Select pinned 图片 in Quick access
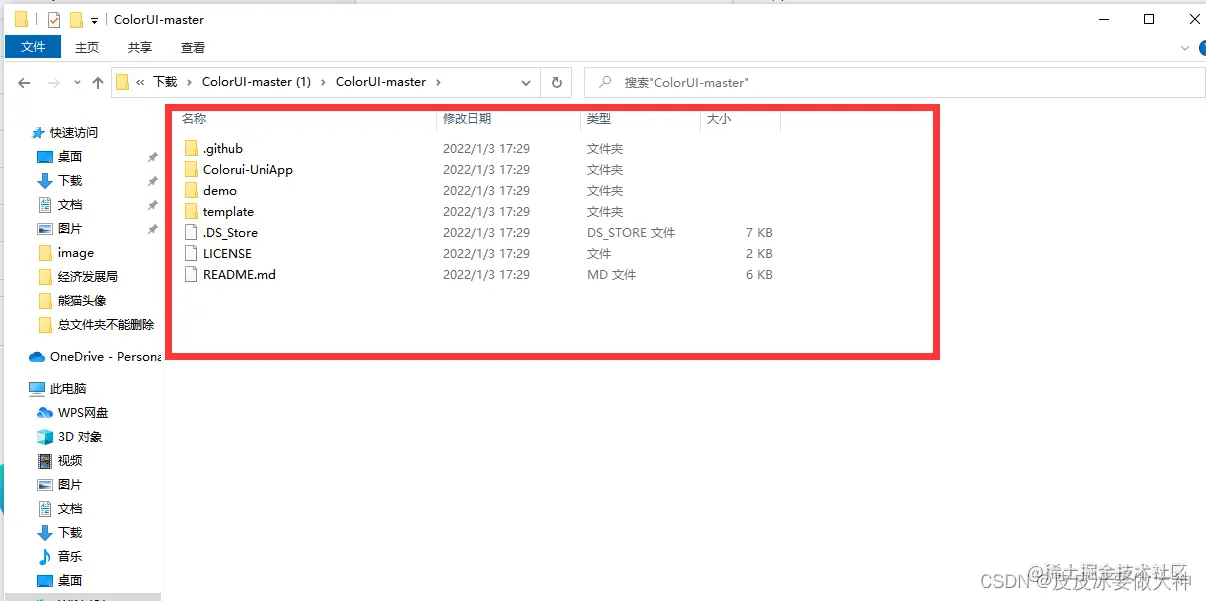This screenshot has height=601, width=1206. [70, 229]
